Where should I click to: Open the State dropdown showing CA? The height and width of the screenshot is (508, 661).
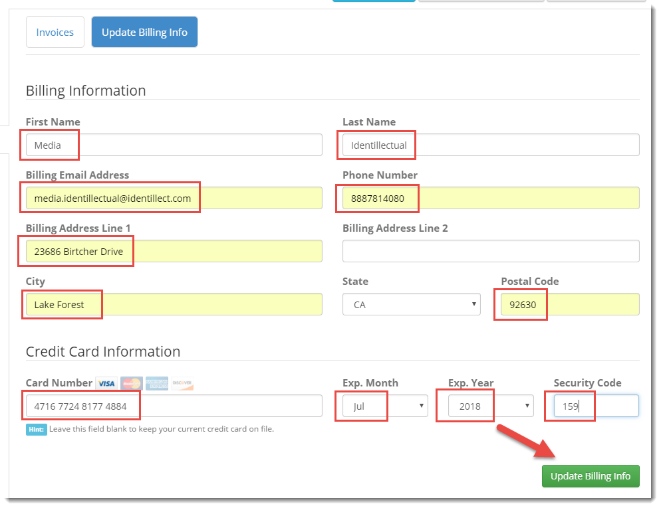411,304
